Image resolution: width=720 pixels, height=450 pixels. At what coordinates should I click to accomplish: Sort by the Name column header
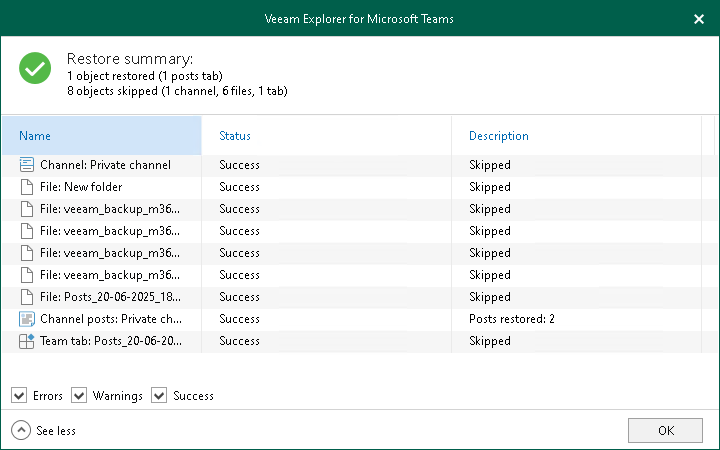(35, 136)
